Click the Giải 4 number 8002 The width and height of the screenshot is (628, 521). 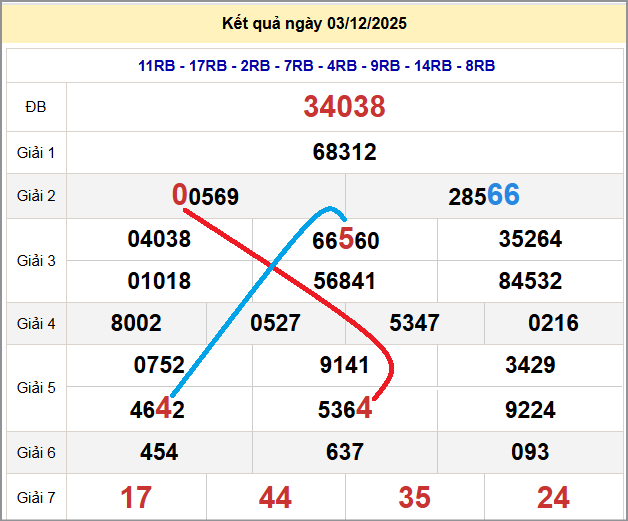(x=136, y=323)
